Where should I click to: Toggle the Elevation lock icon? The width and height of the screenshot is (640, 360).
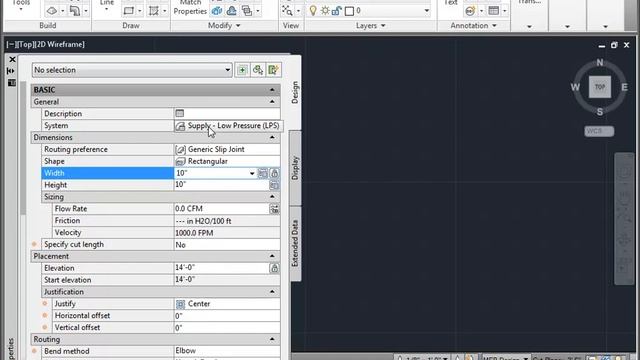[x=274, y=268]
